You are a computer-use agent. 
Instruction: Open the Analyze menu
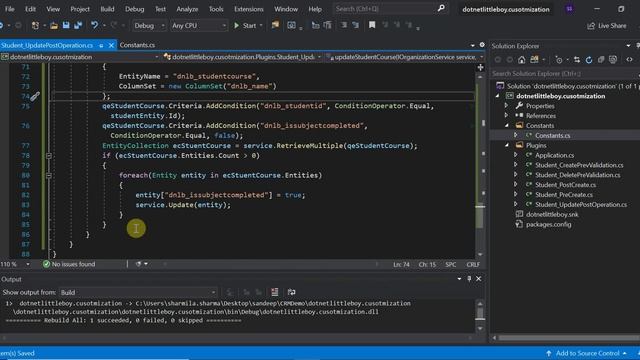187,9
